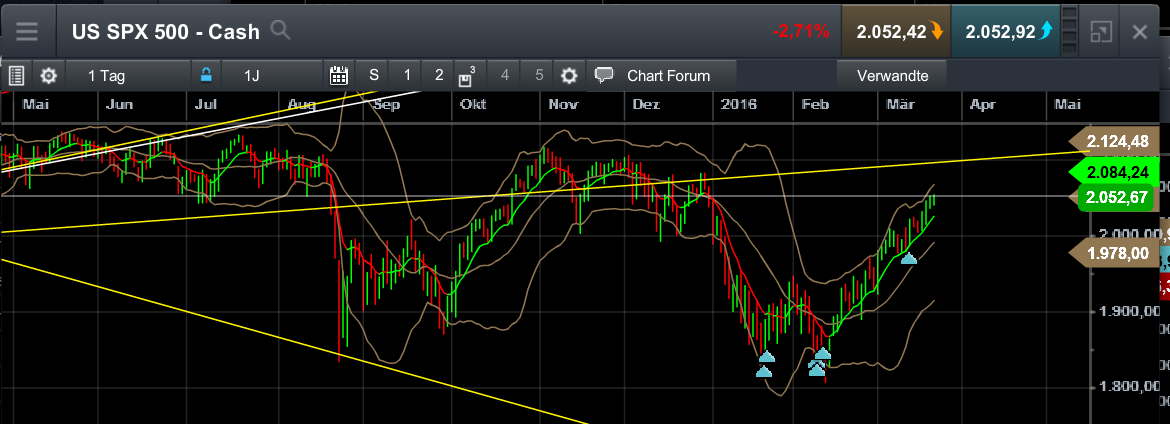Image resolution: width=1170 pixels, height=424 pixels.
Task: Click the stacked bars indicator beside buy price
Action: (1070, 31)
